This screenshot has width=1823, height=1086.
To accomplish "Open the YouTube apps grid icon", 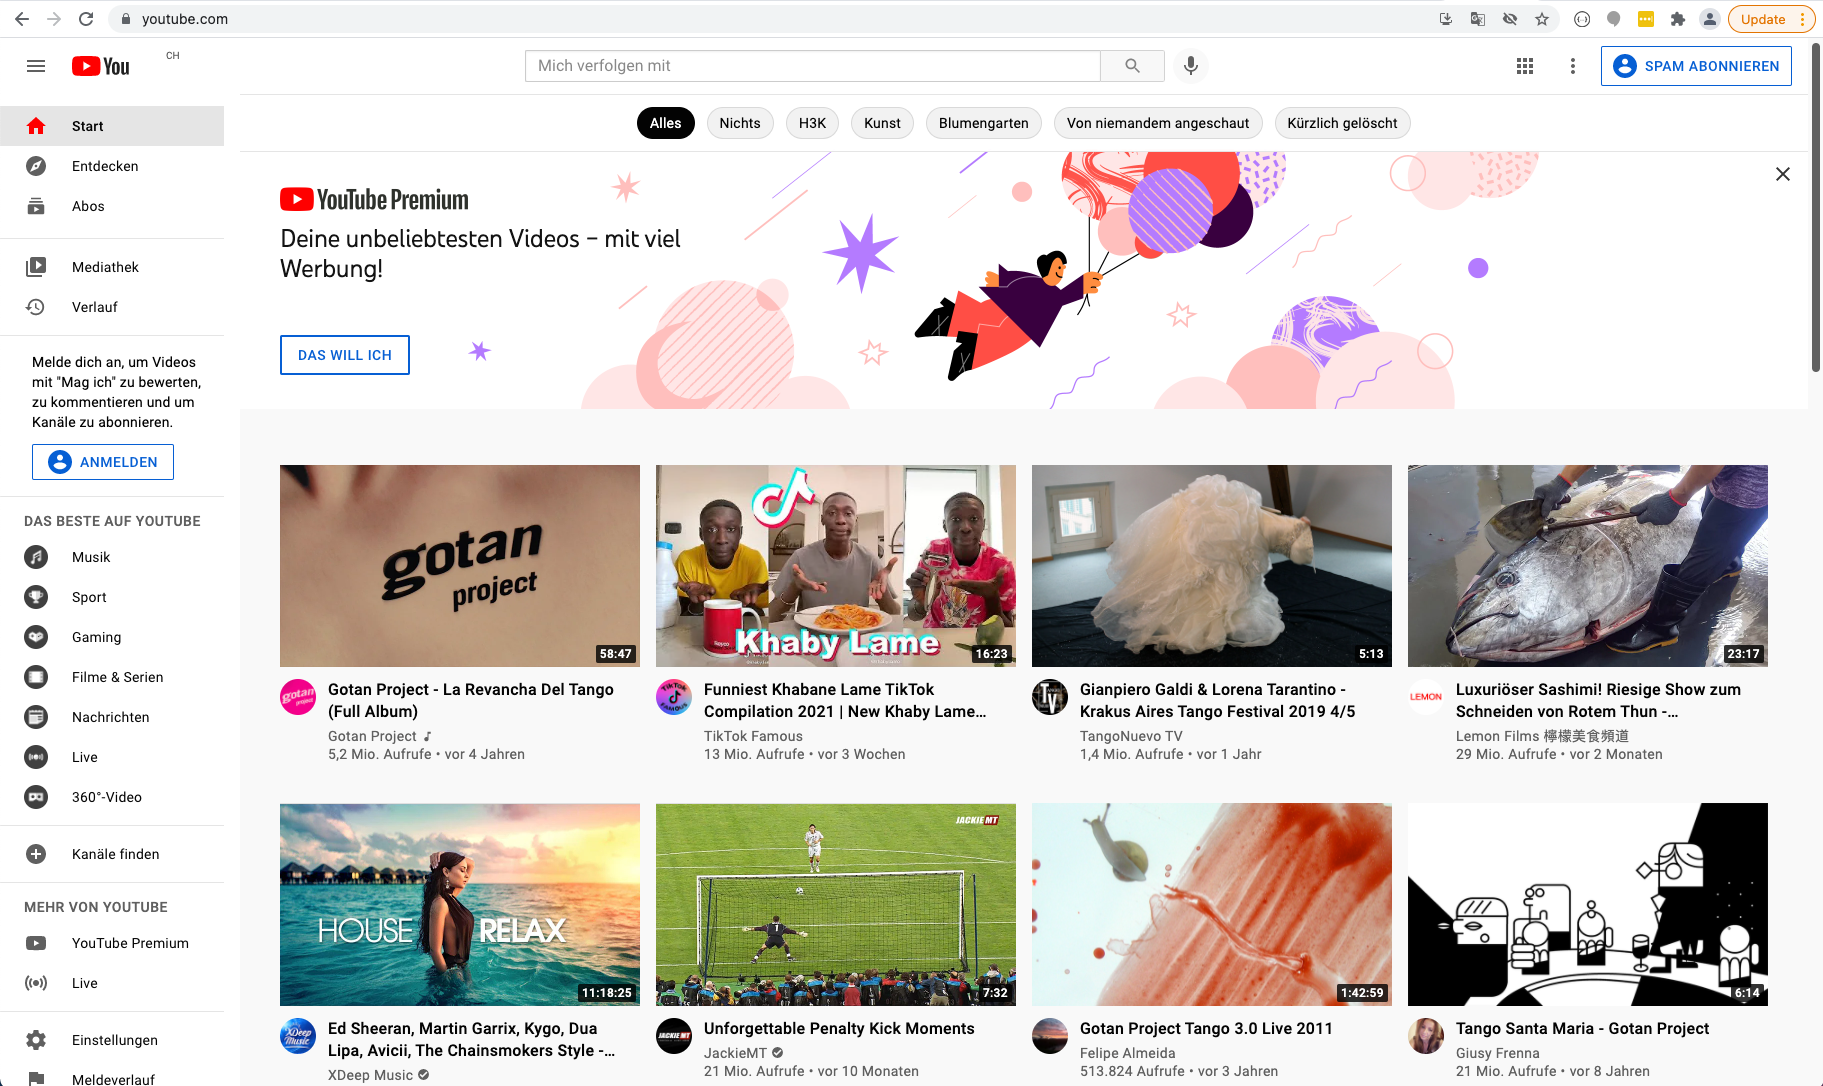I will [x=1525, y=66].
